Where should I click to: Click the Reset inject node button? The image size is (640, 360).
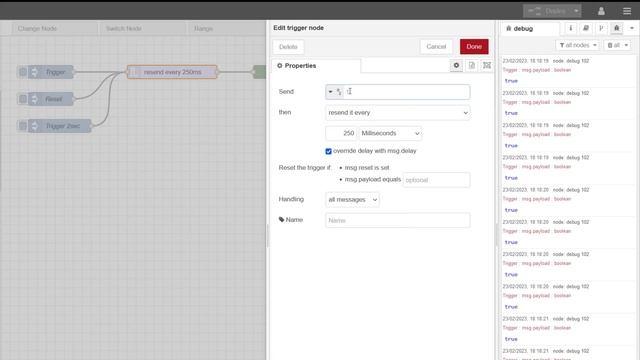coord(22,99)
